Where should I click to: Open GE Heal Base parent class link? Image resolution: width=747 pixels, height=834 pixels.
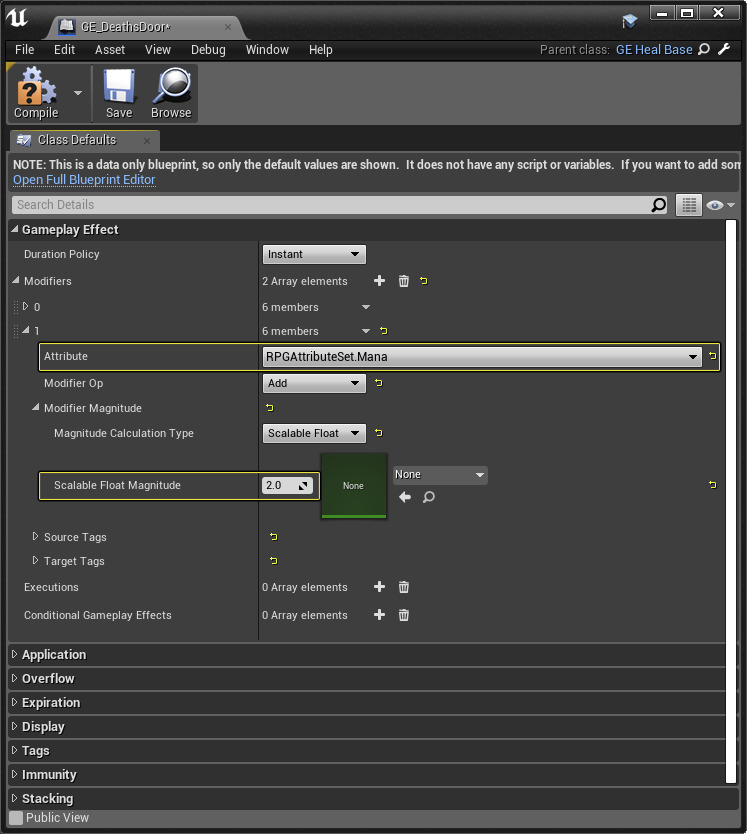tap(654, 49)
